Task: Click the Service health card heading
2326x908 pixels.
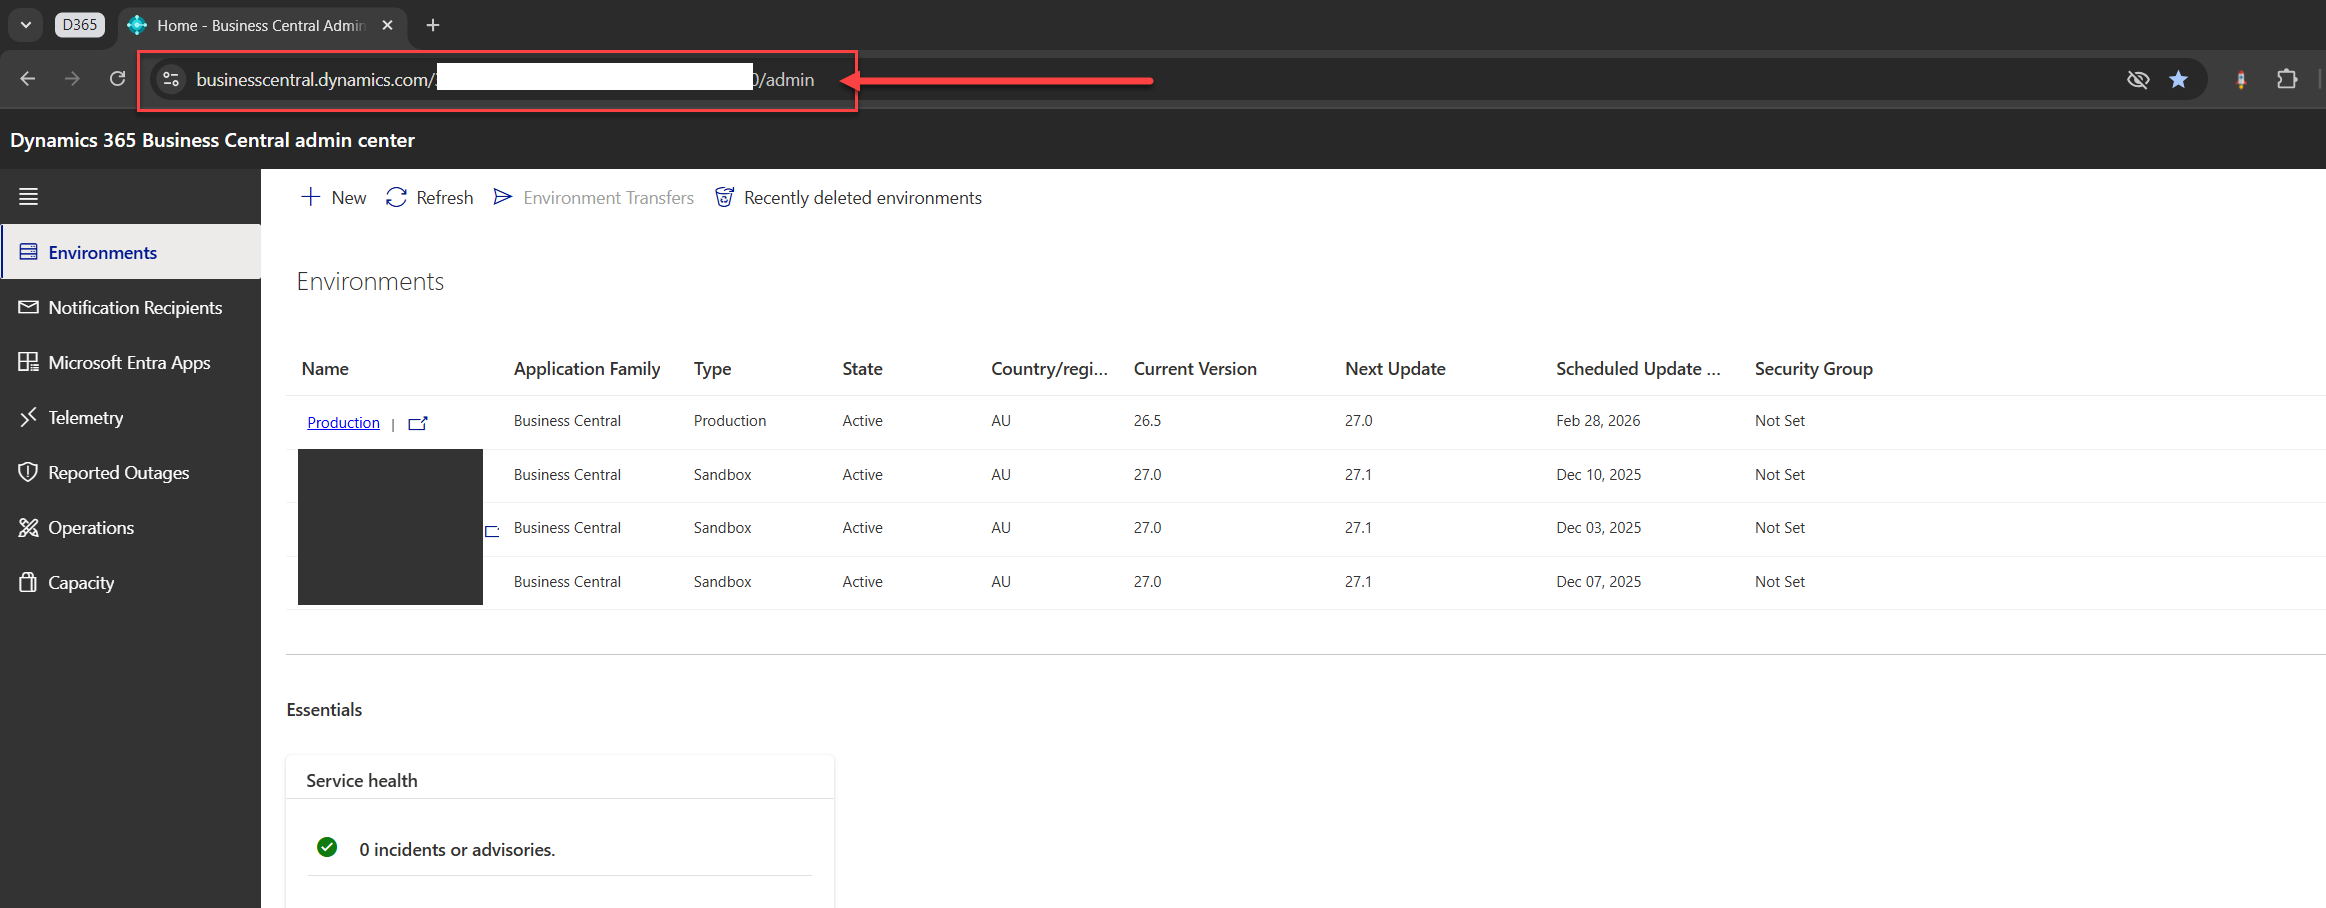Action: pos(362,780)
